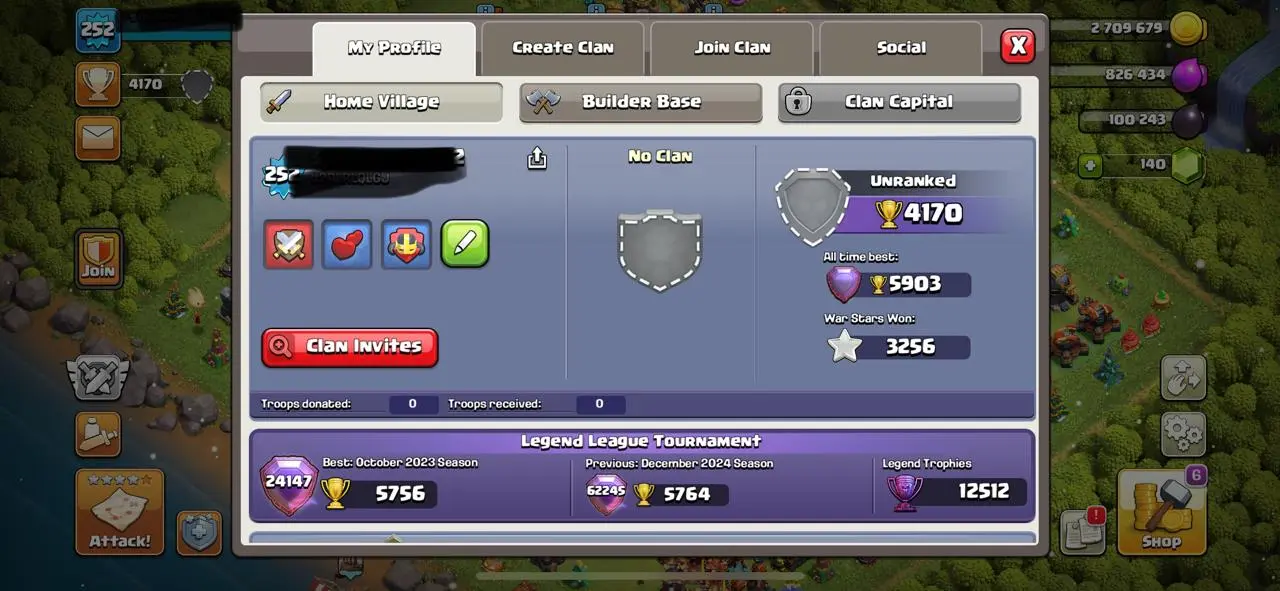Tap the Attack! map button
Image resolution: width=1280 pixels, height=591 pixels.
[120, 512]
